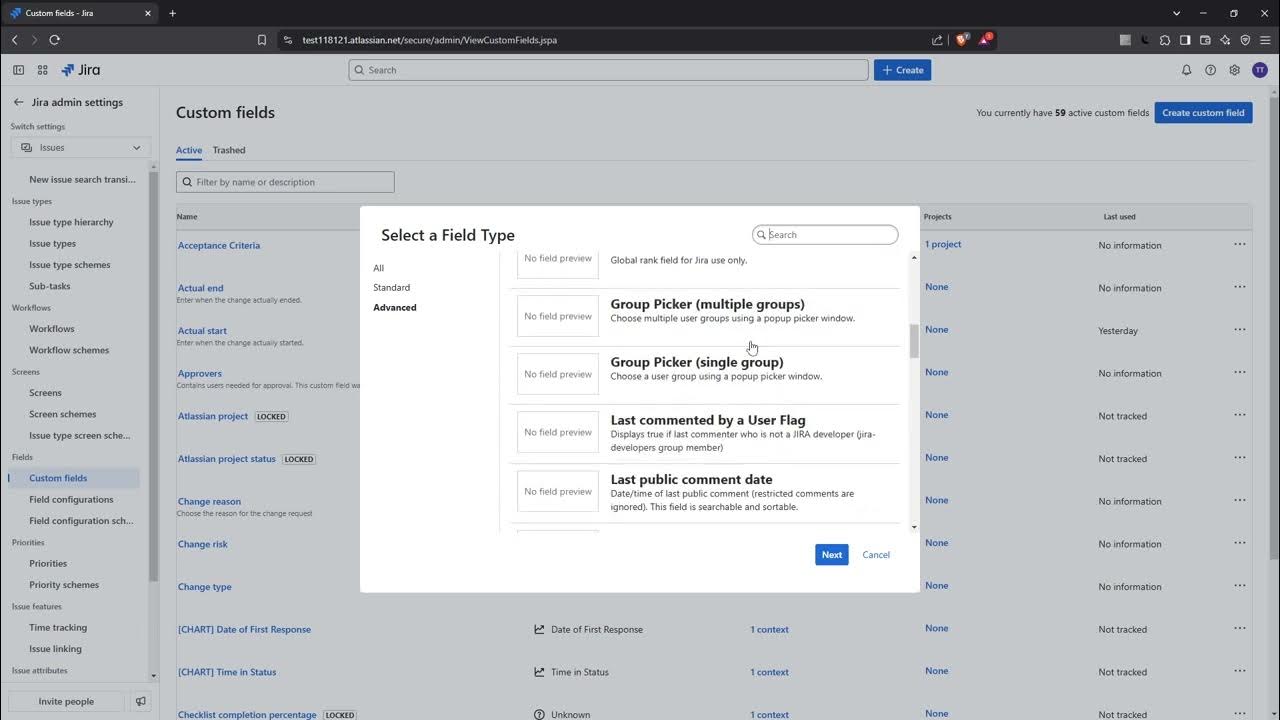The height and width of the screenshot is (720, 1280).
Task: Open the browser tab list chevron
Action: pos(1176,13)
